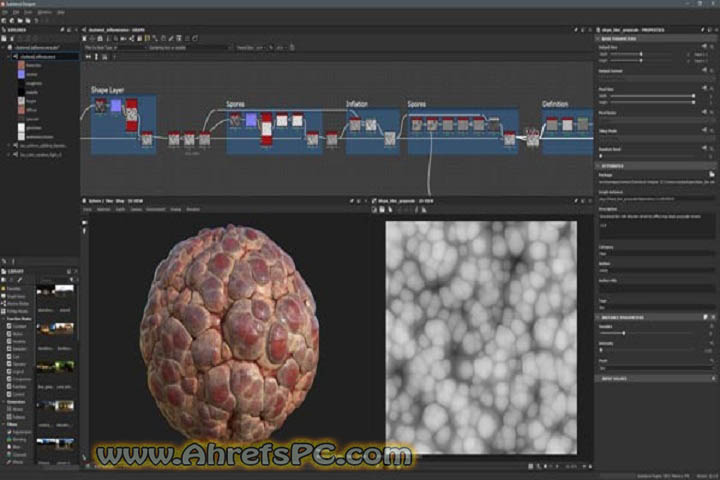
Task: Click the last icon in 2D view toolbar
Action: (x=424, y=210)
